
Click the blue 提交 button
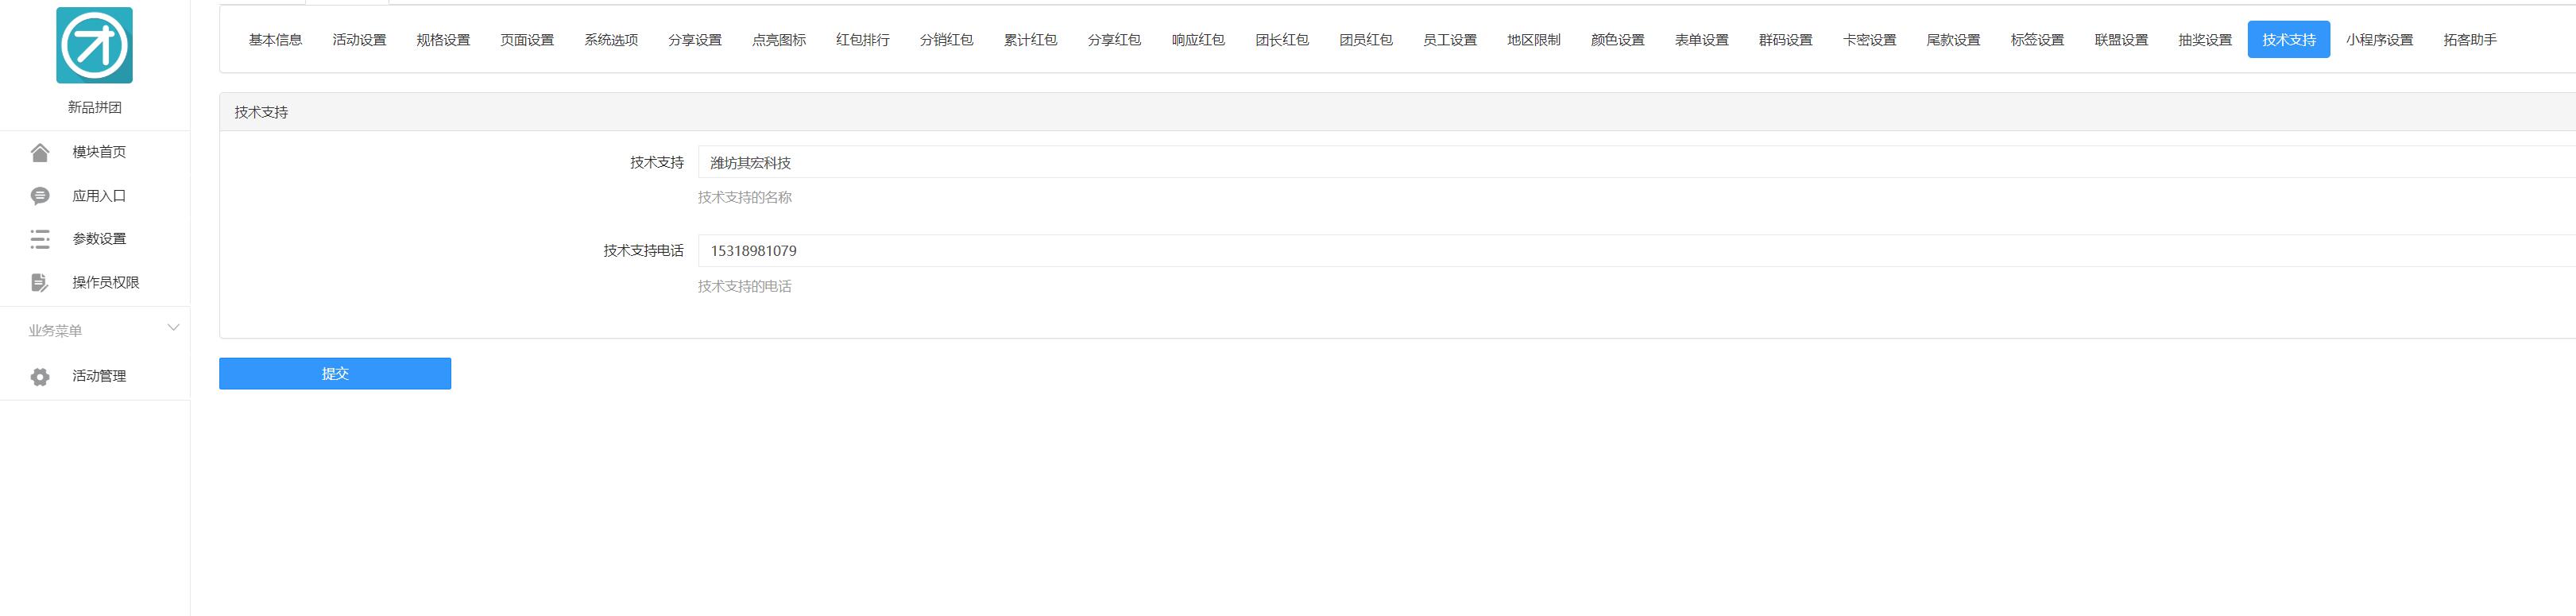point(335,374)
